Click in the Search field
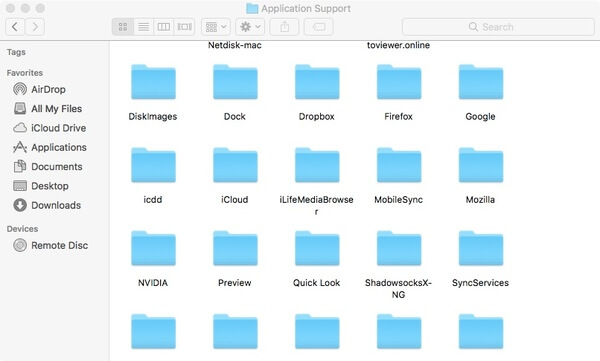The height and width of the screenshot is (361, 600). 498,27
